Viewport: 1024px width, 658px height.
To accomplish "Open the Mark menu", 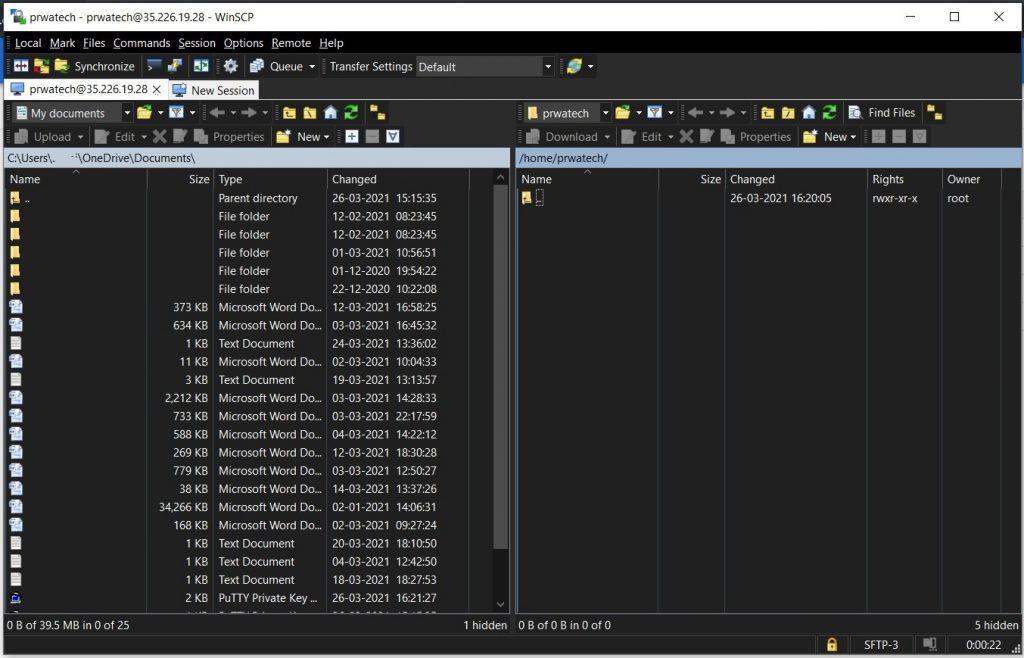I will tap(63, 43).
